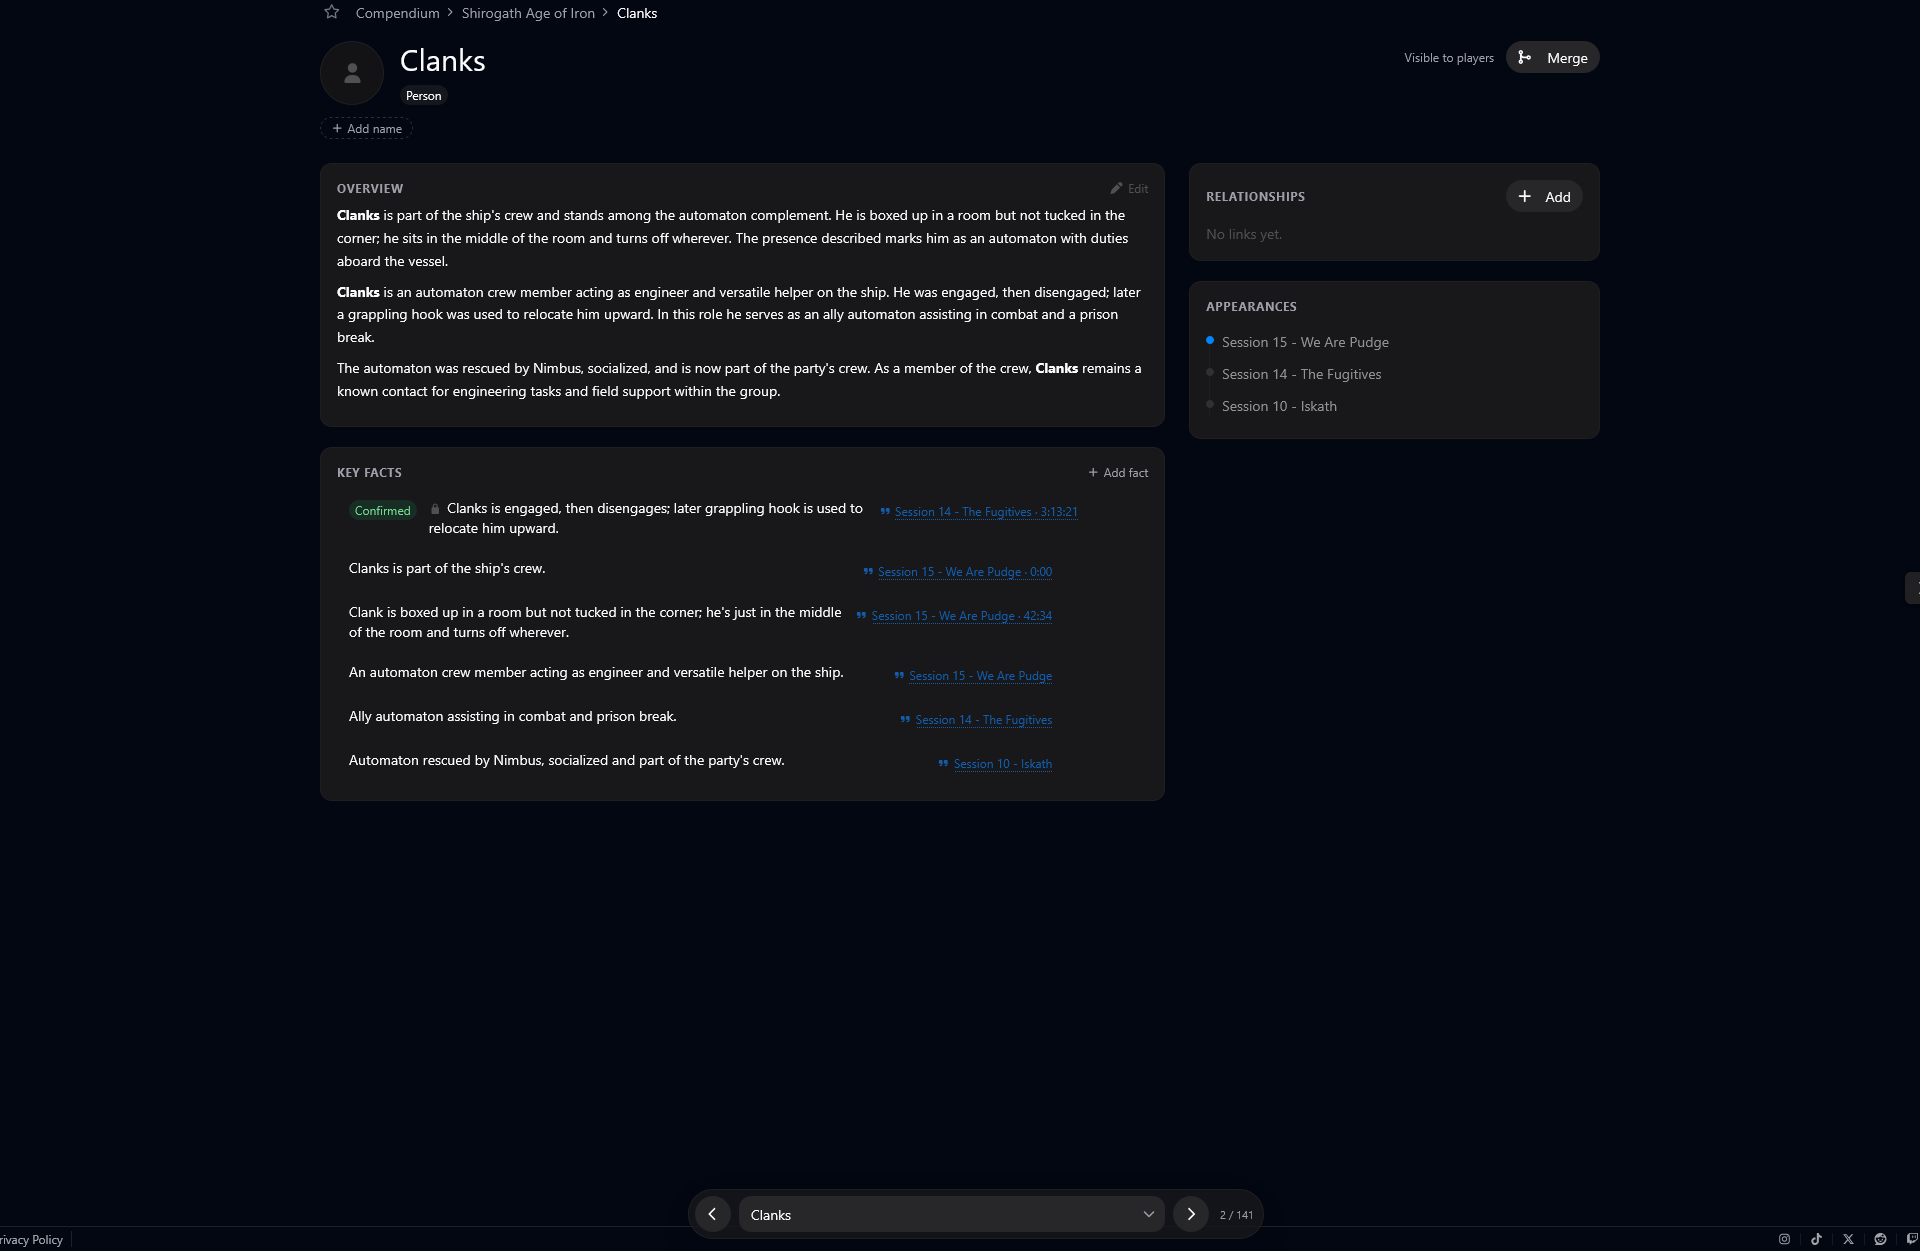Click the Person type tag
This screenshot has height=1251, width=1920.
(x=423, y=96)
